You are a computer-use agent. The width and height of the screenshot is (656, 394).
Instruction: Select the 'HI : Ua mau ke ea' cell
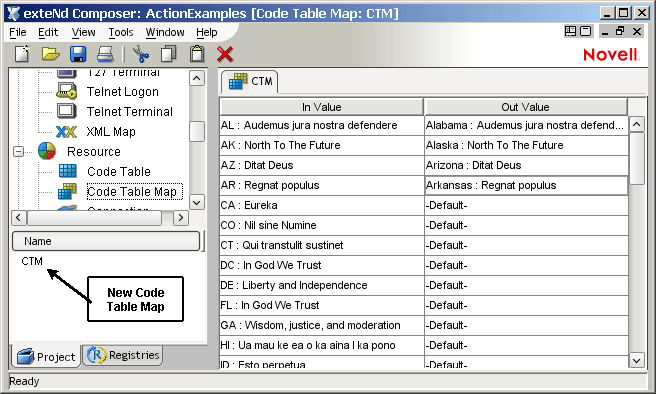[322, 345]
